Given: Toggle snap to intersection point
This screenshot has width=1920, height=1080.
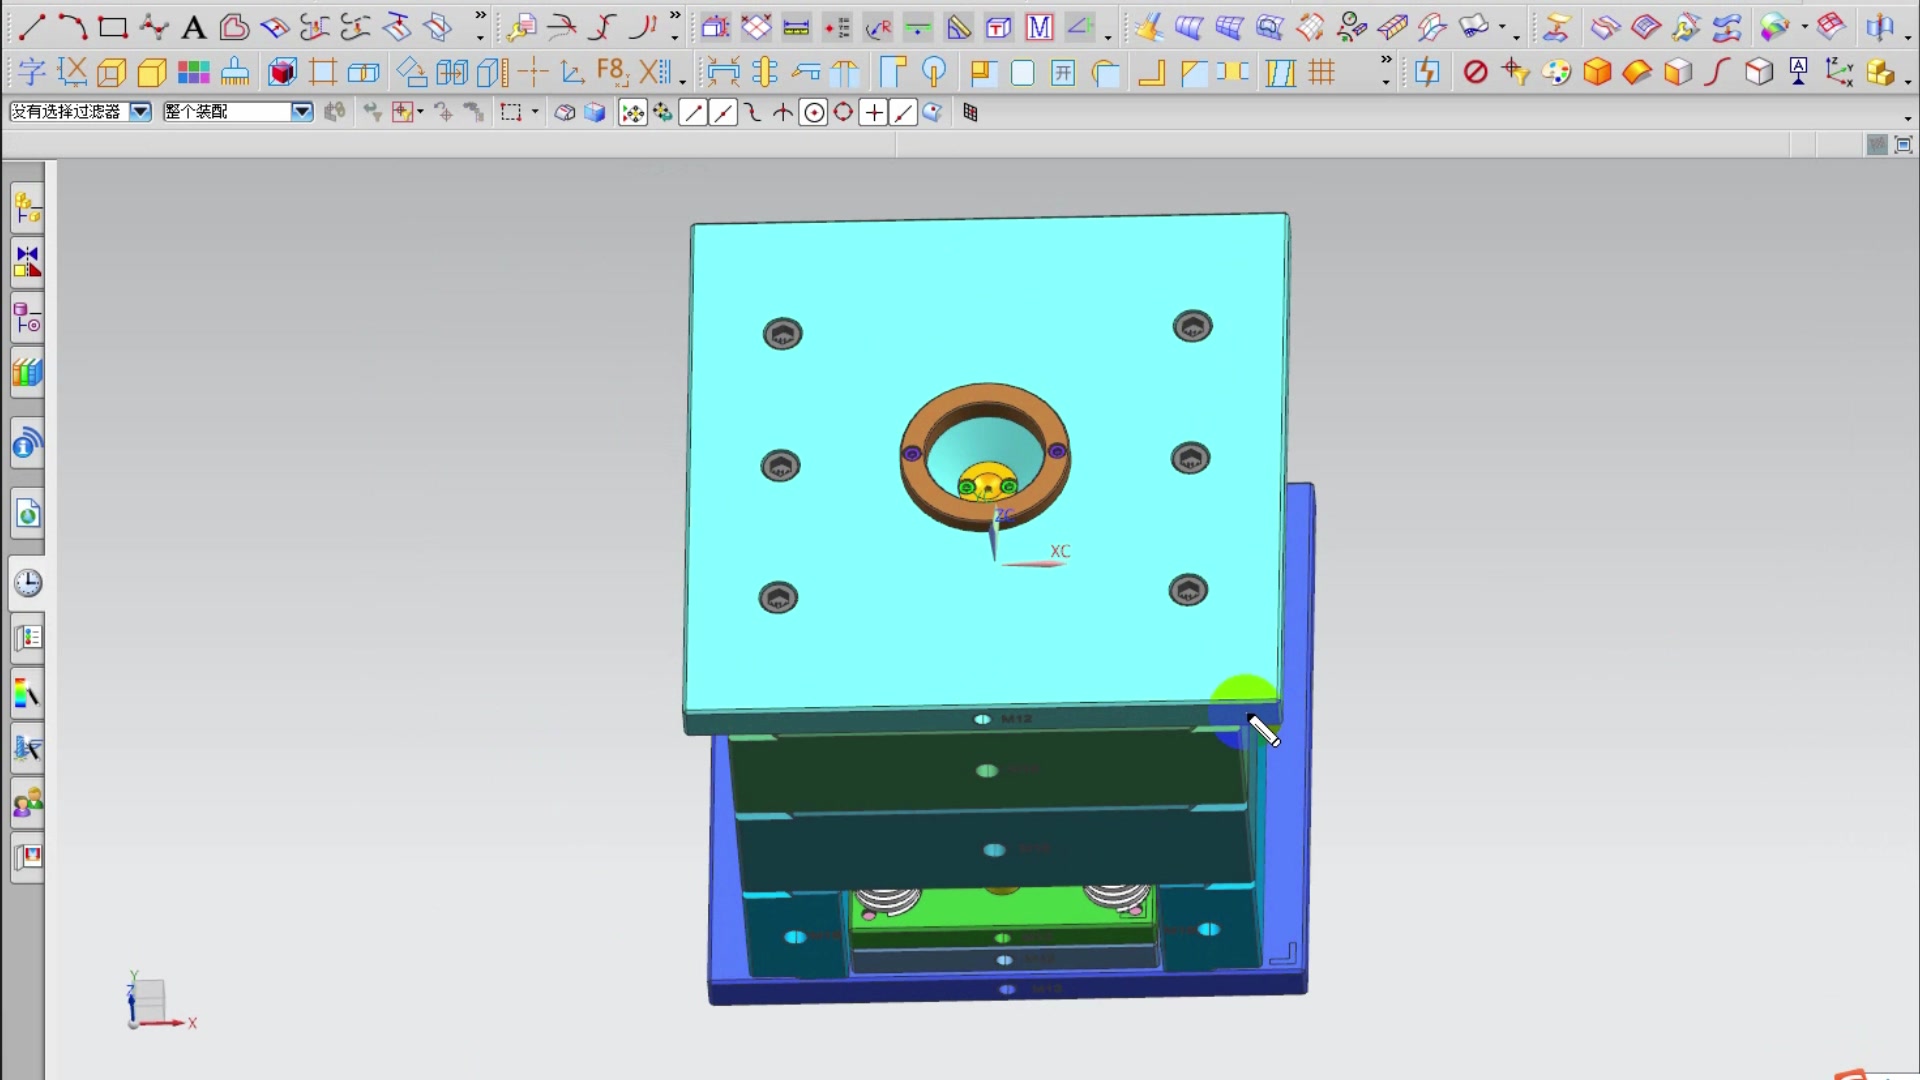Looking at the screenshot, I should click(783, 113).
